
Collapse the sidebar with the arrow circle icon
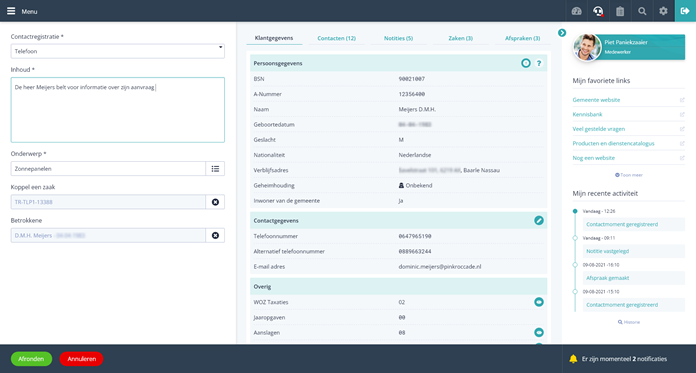click(x=562, y=33)
